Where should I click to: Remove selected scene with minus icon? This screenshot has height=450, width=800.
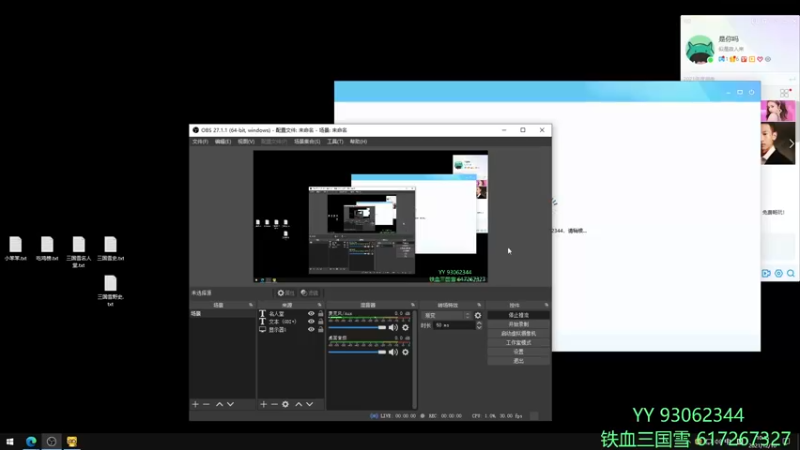click(x=206, y=404)
